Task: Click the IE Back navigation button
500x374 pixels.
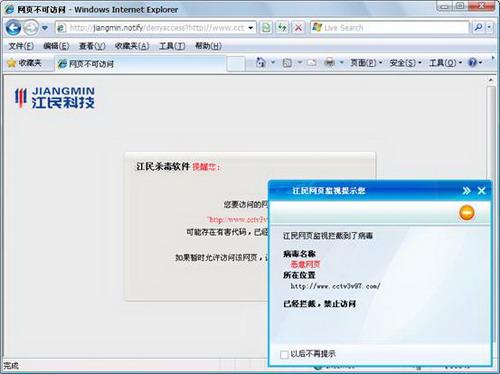Action: [x=13, y=28]
